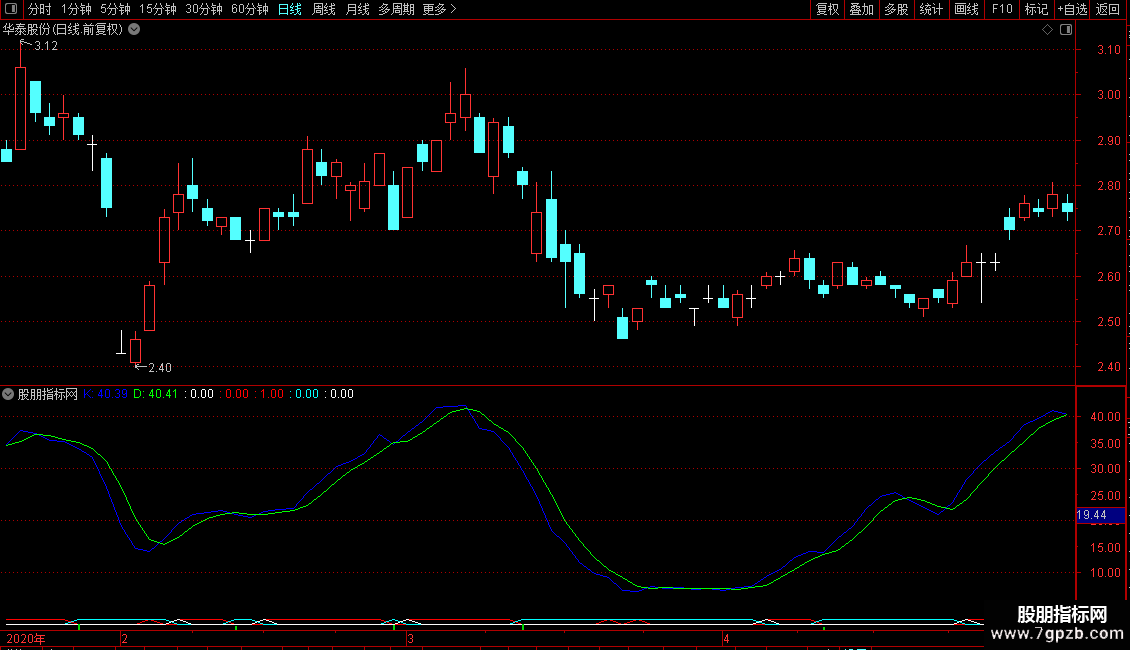Open the F10 company info
The image size is (1130, 650).
coord(1002,9)
